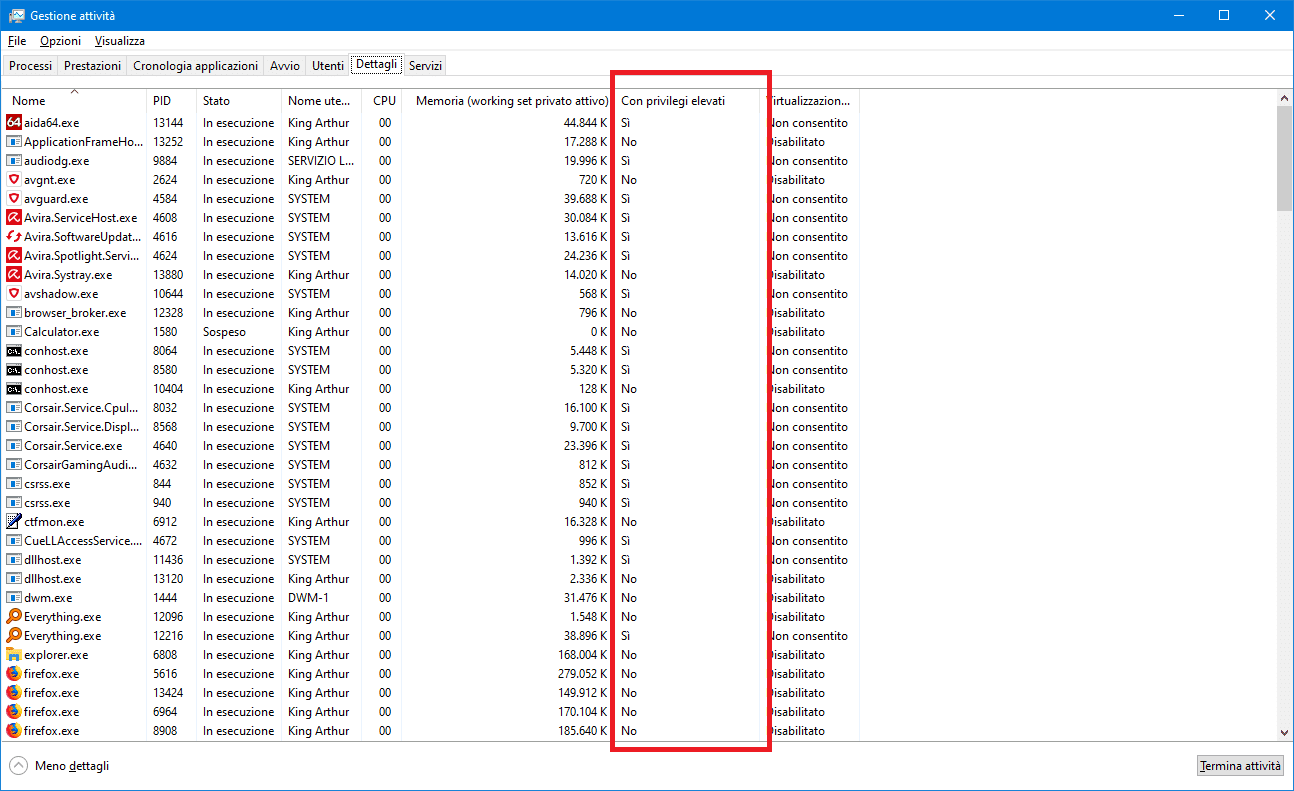Sort by Con privilegi elevati column
Image resolution: width=1294 pixels, height=791 pixels.
tap(673, 101)
